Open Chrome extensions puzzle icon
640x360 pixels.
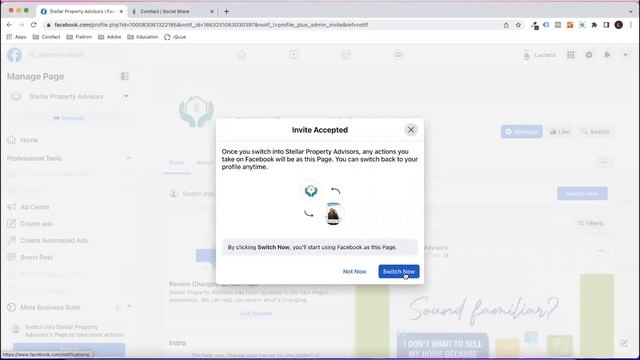click(594, 25)
